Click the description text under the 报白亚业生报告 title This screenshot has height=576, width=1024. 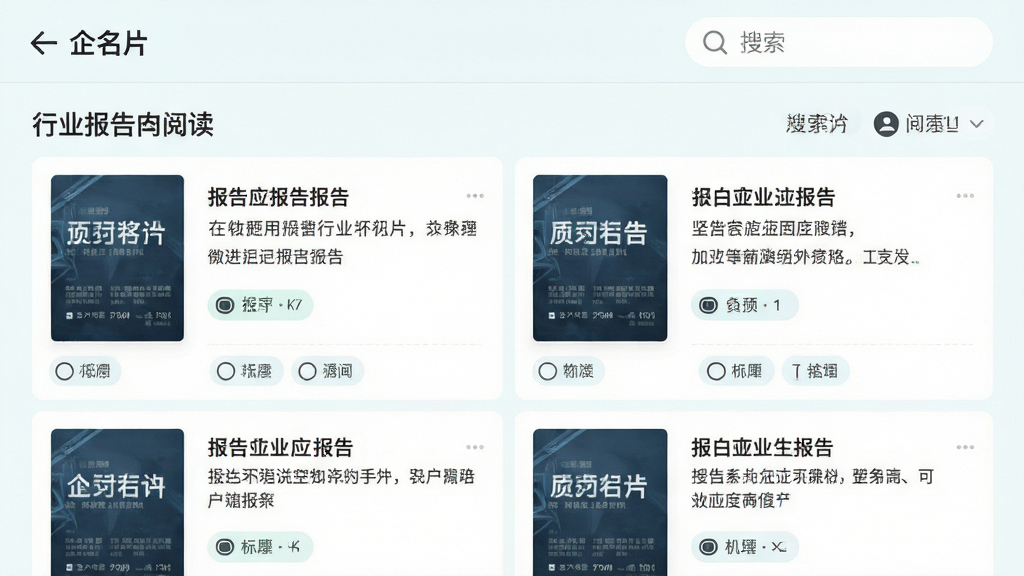pos(813,488)
